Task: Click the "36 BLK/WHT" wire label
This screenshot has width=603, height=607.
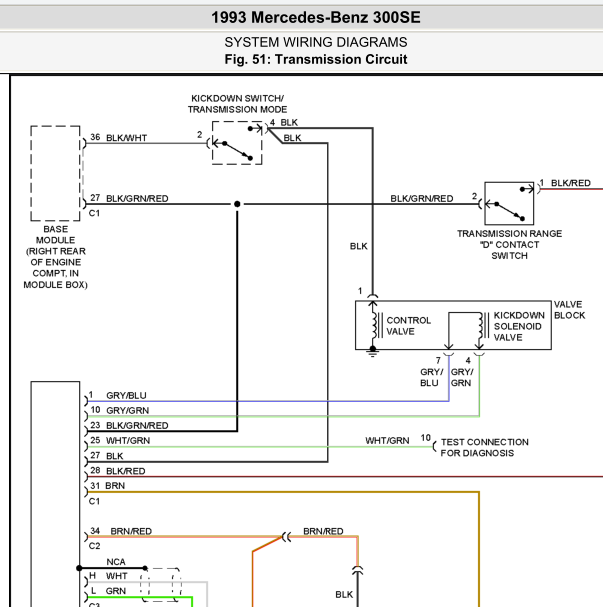Action: click(118, 138)
